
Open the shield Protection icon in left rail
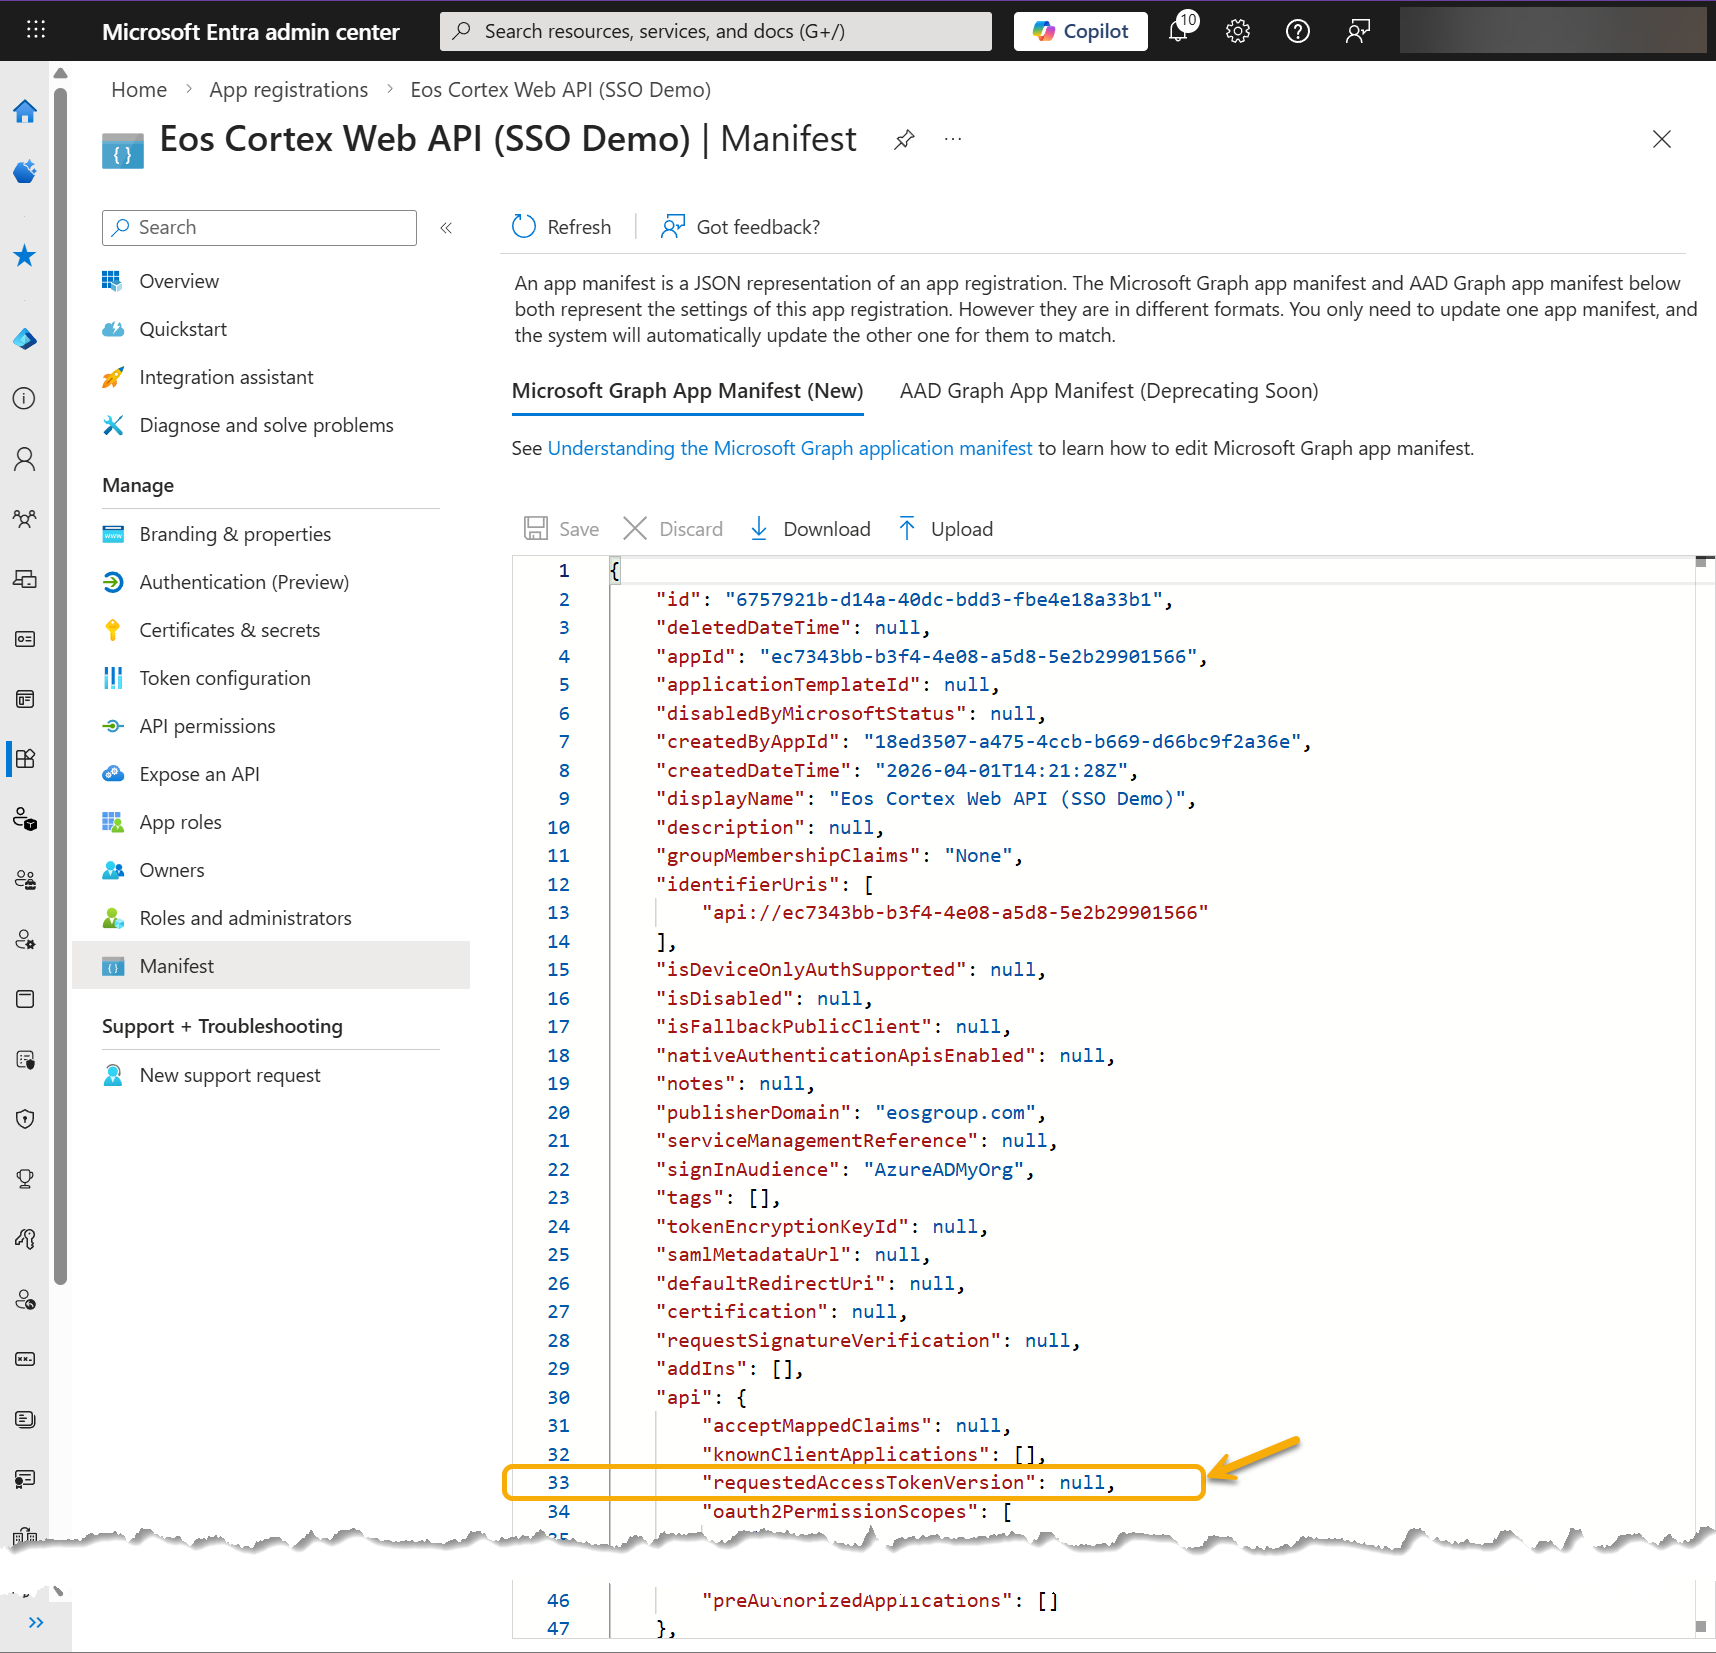click(25, 1119)
